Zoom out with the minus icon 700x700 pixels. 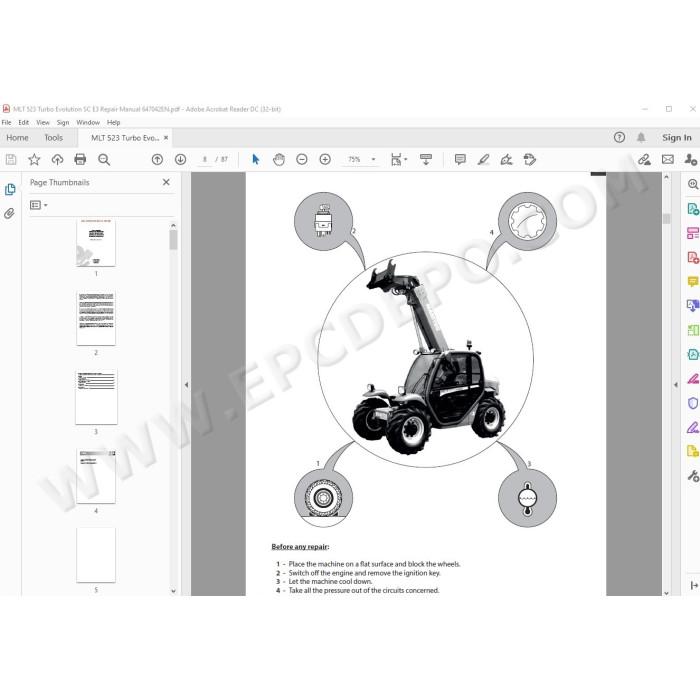[x=302, y=159]
